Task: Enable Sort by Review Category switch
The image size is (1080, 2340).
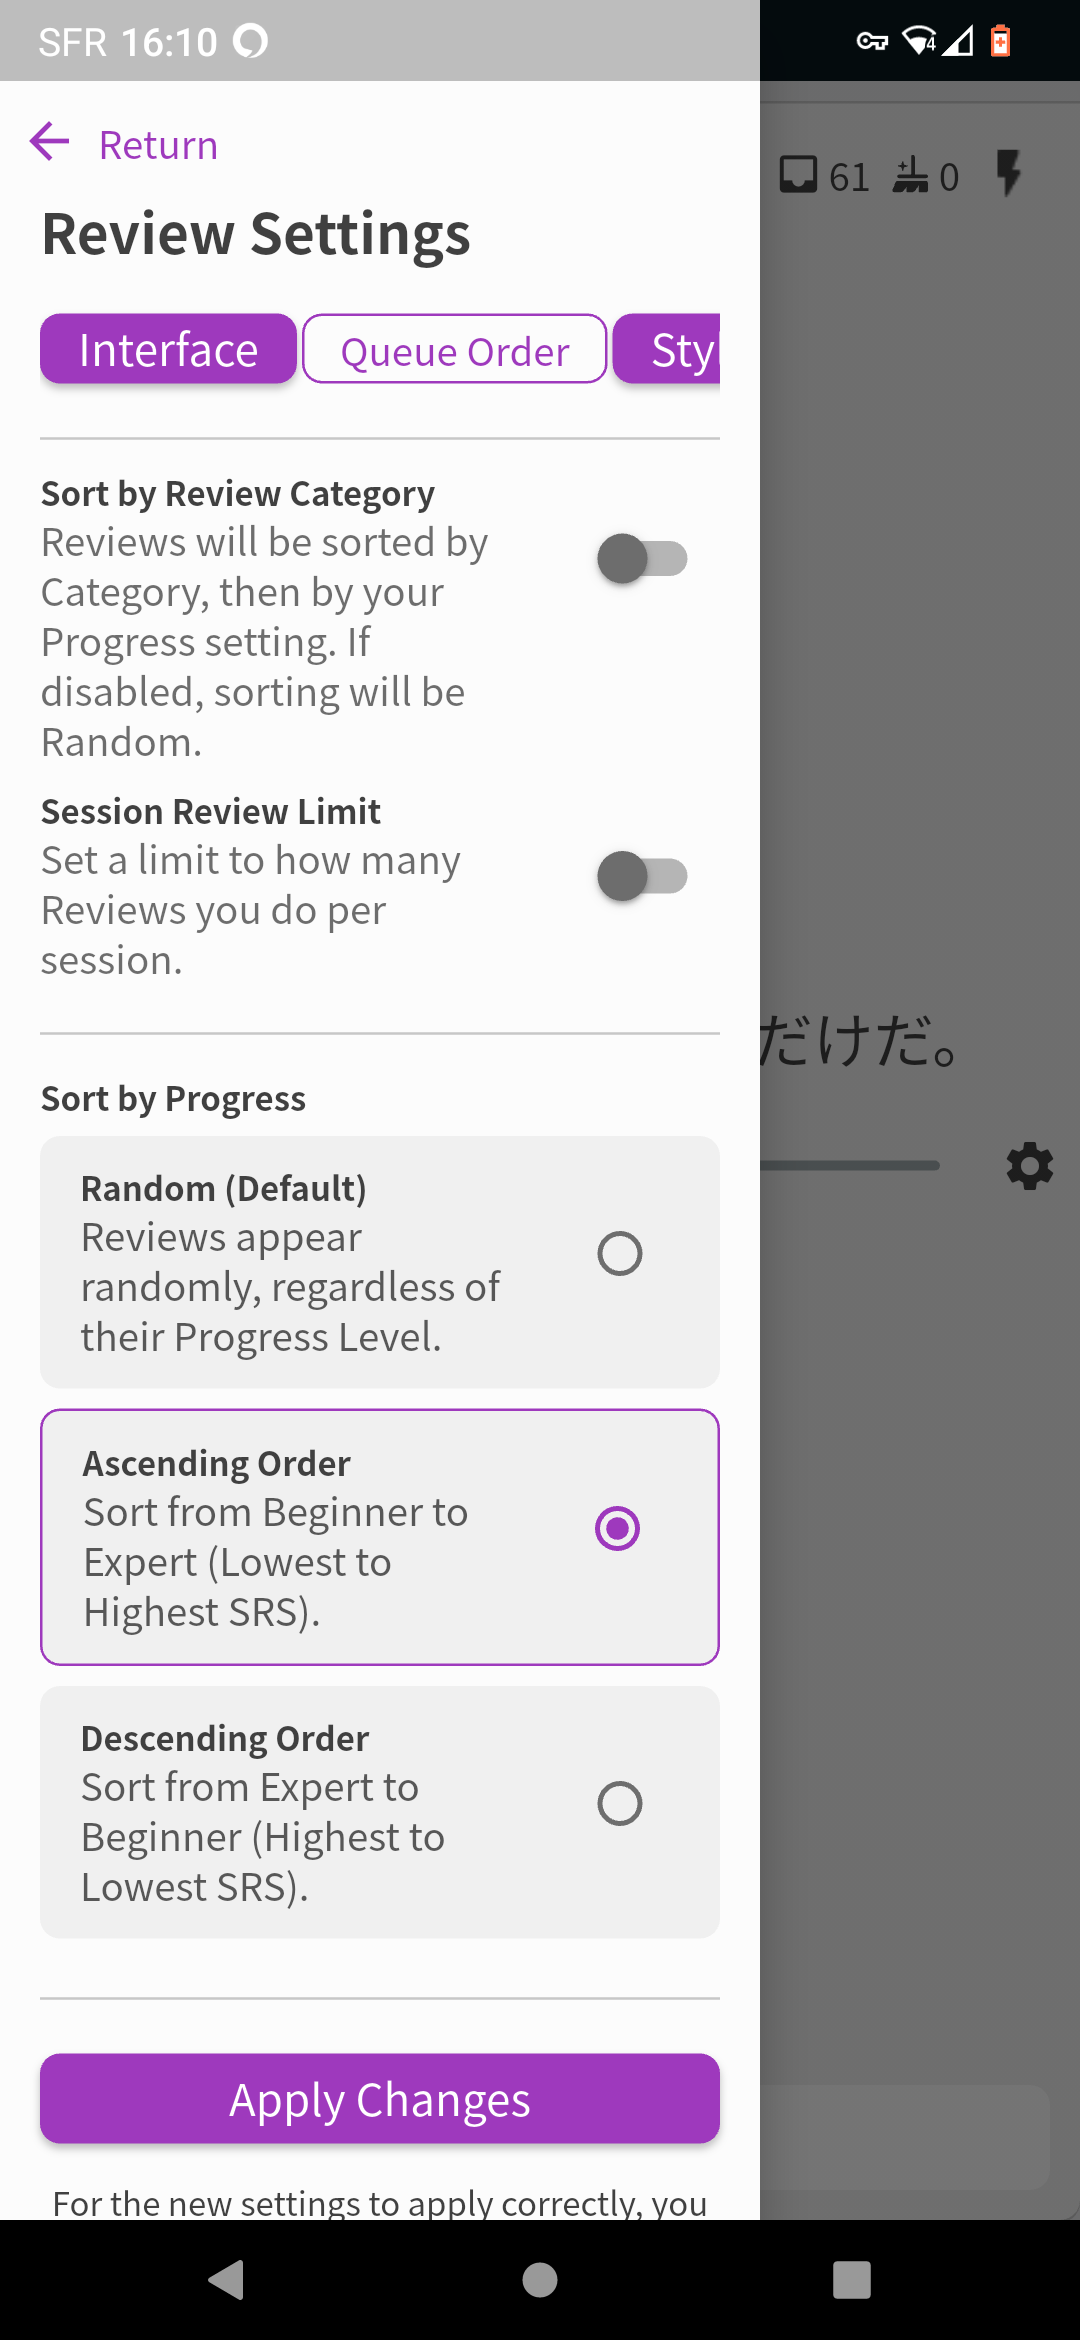Action: click(x=642, y=559)
